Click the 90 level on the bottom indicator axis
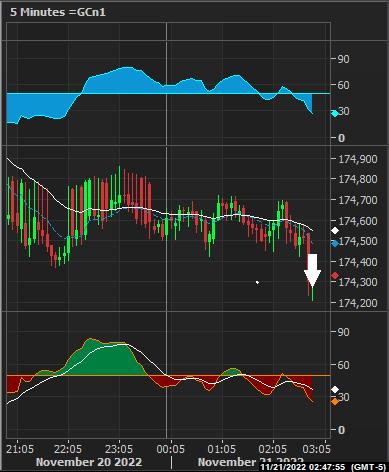389x472 pixels. 343,332
